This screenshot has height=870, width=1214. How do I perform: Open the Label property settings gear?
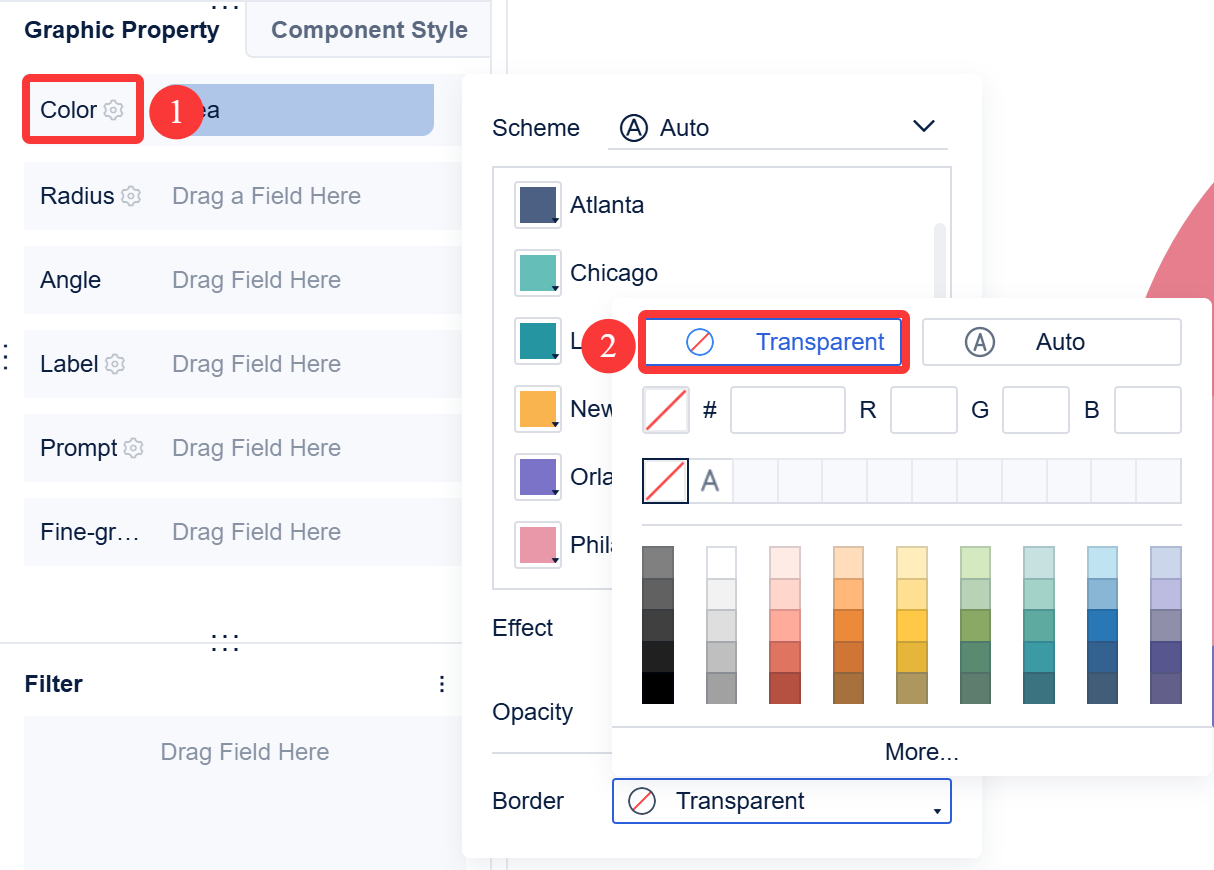coord(115,364)
